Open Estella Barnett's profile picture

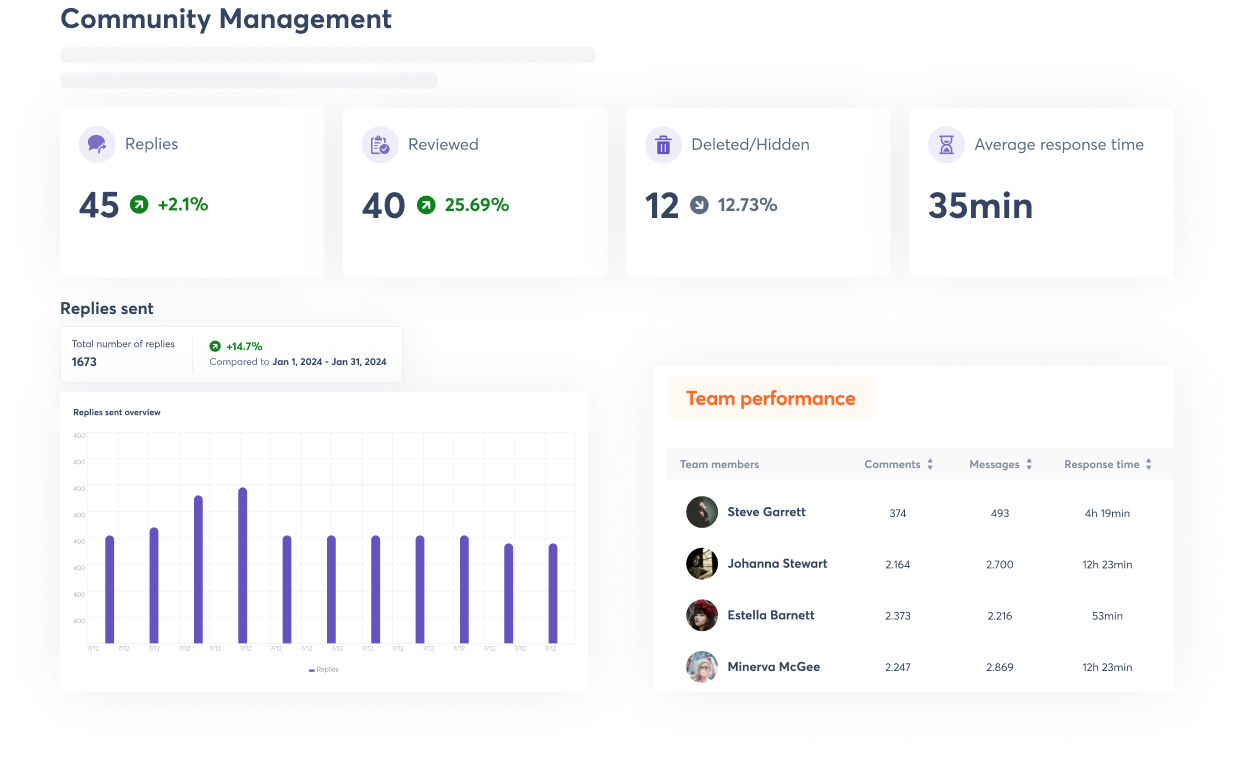tap(702, 615)
